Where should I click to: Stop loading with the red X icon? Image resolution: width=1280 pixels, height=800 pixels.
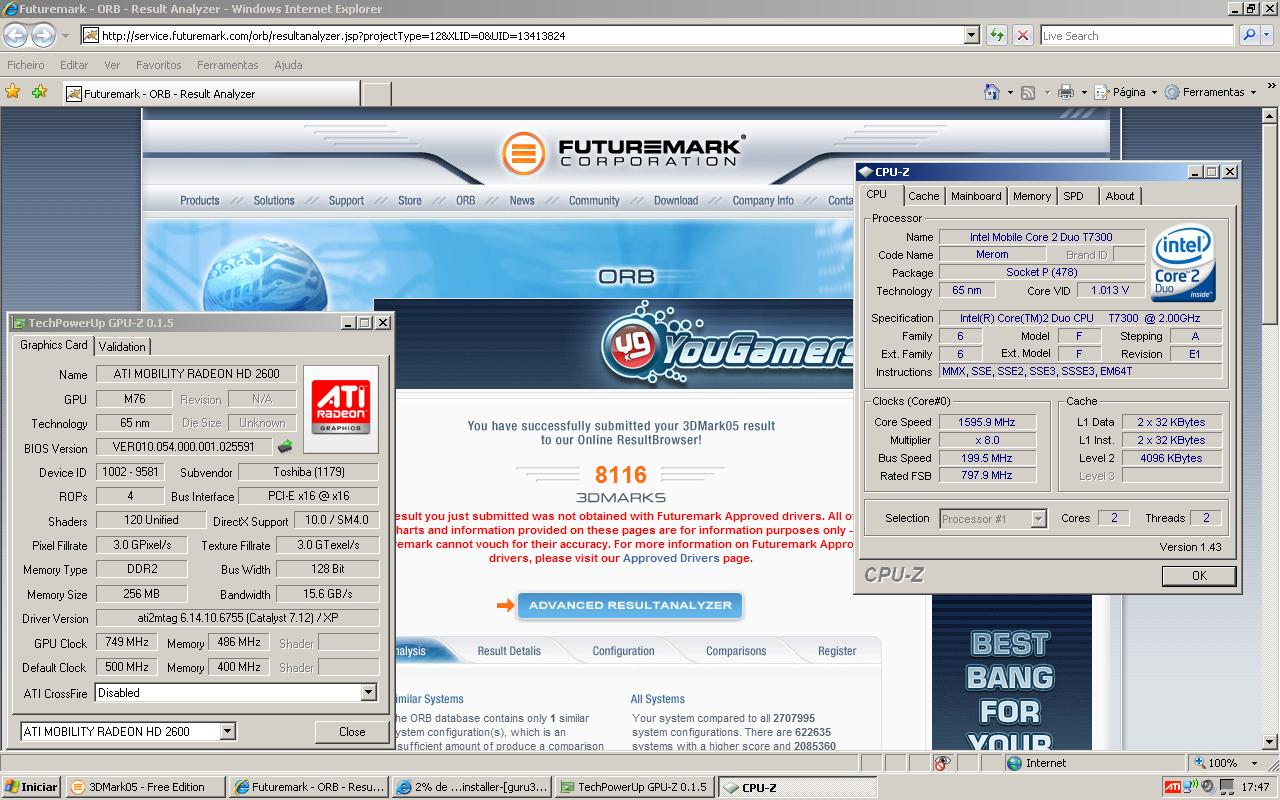tap(1022, 35)
